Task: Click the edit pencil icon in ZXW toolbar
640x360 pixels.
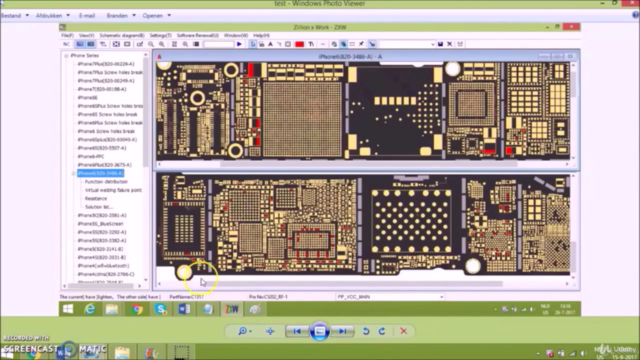Action: (140, 44)
